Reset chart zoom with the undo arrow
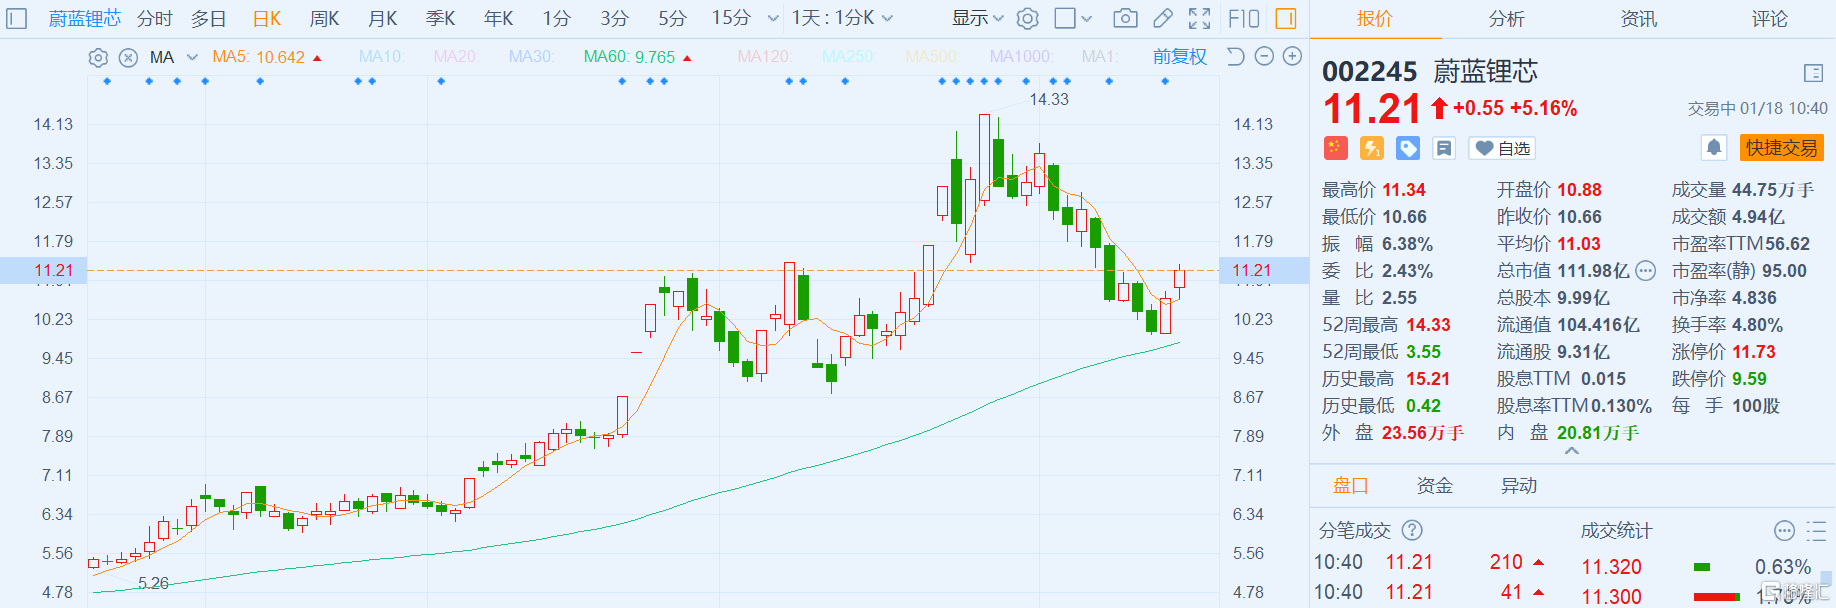 [x=1236, y=57]
